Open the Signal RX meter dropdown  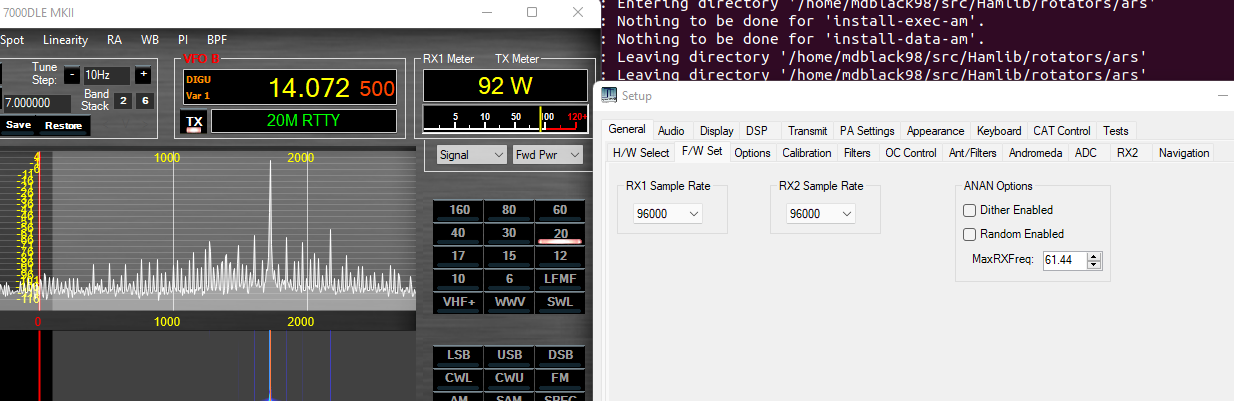[472, 155]
